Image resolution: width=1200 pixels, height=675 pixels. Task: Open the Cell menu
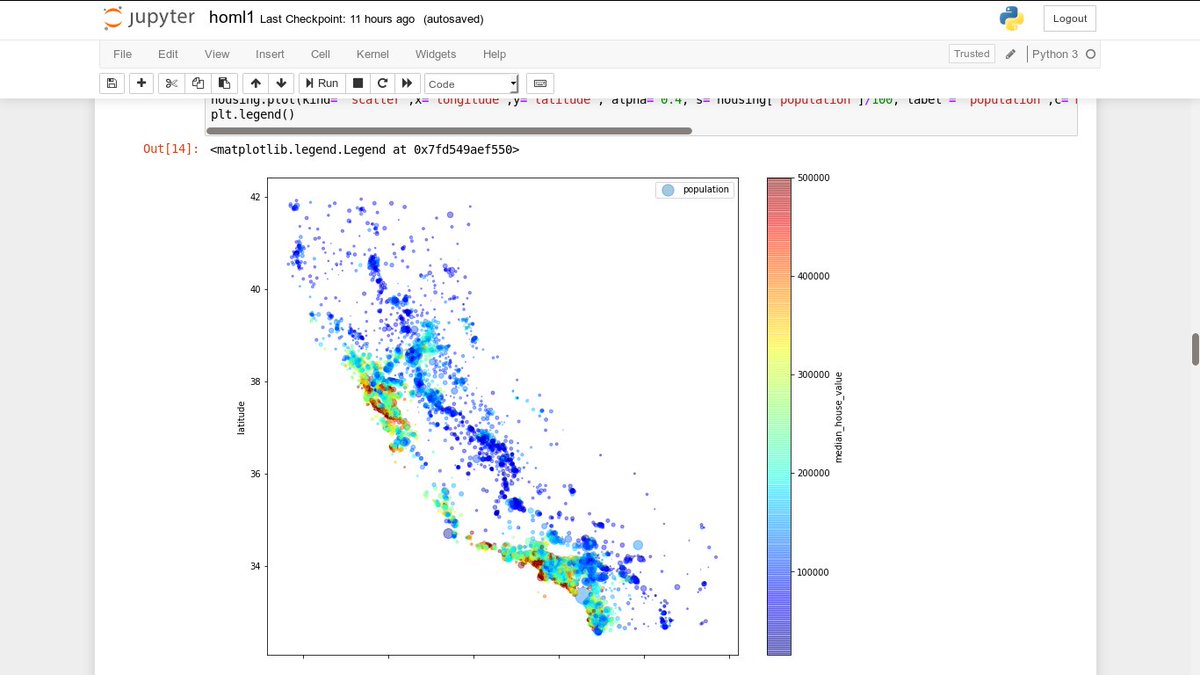pos(320,54)
